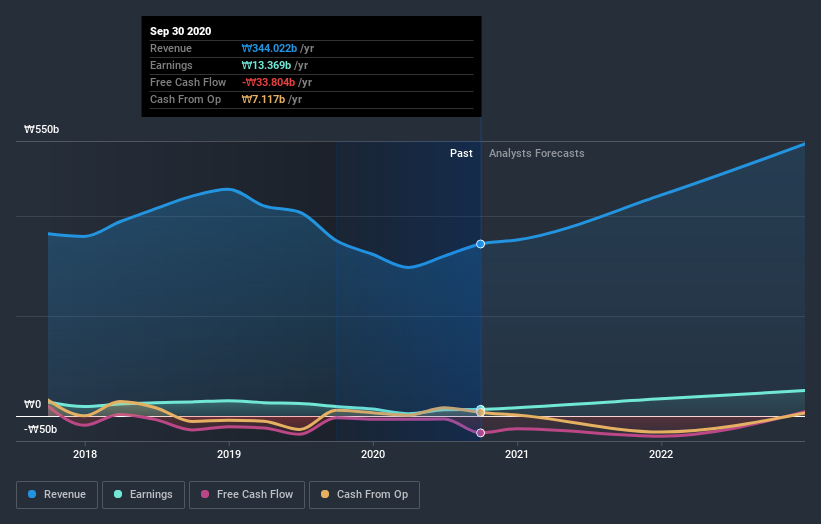Click the Cash From Op label in tooltip
This screenshot has width=821, height=524.
[x=185, y=99]
